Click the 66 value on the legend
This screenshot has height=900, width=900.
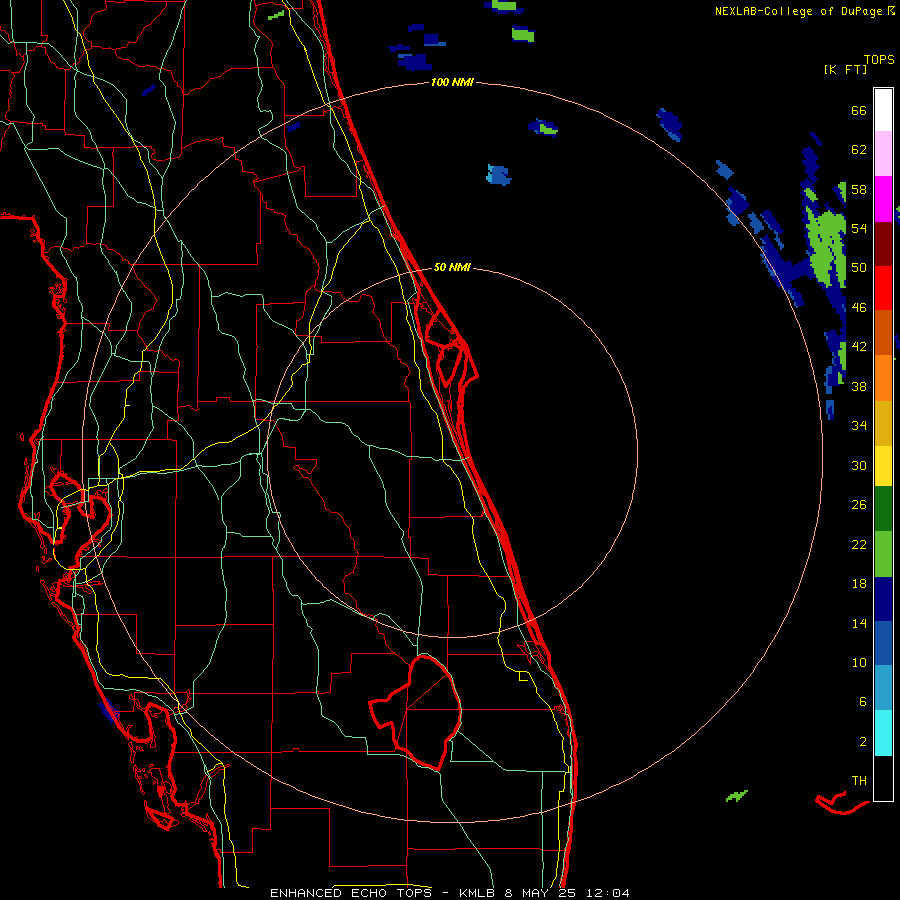859,110
